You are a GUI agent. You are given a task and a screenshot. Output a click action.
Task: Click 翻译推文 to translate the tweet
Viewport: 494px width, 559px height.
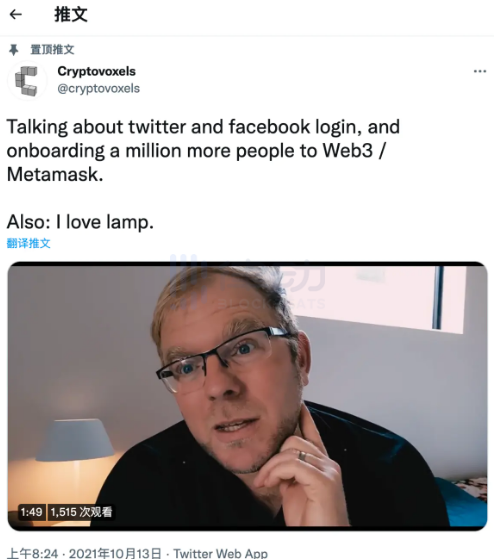click(x=29, y=243)
